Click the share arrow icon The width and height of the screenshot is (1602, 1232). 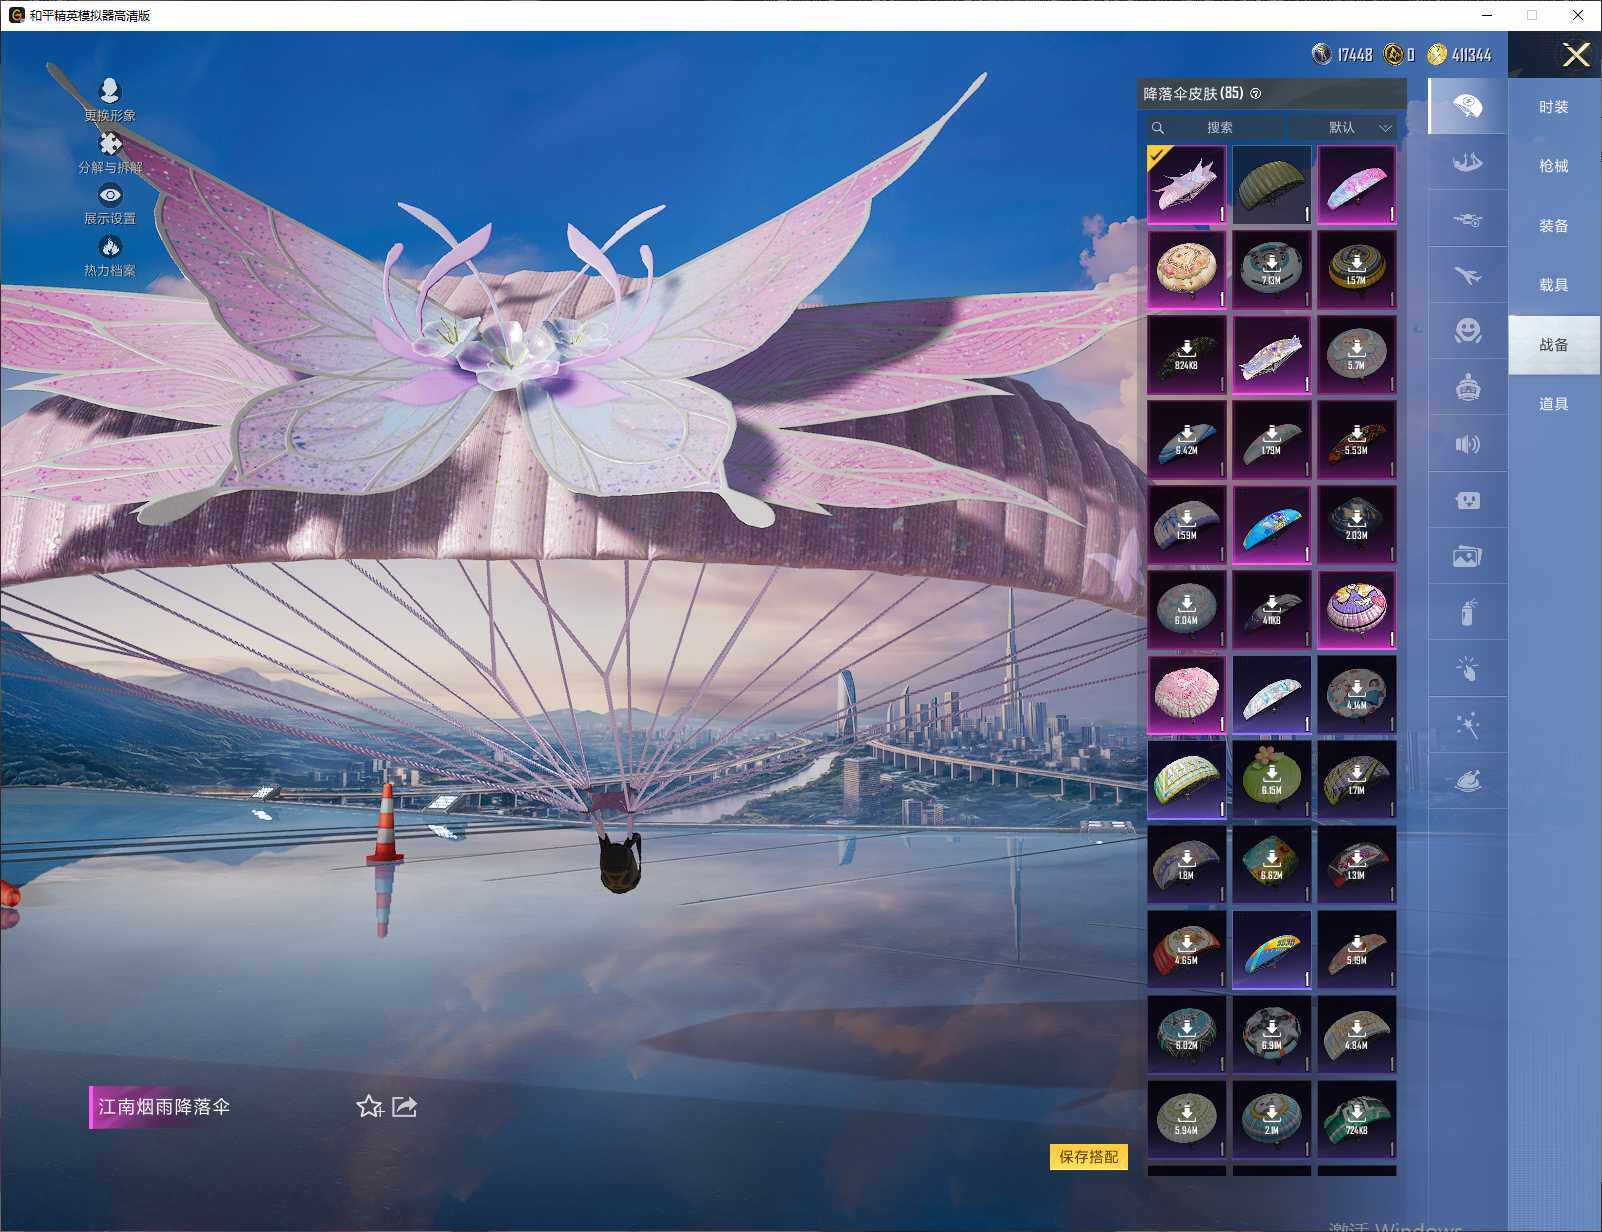coord(405,1106)
